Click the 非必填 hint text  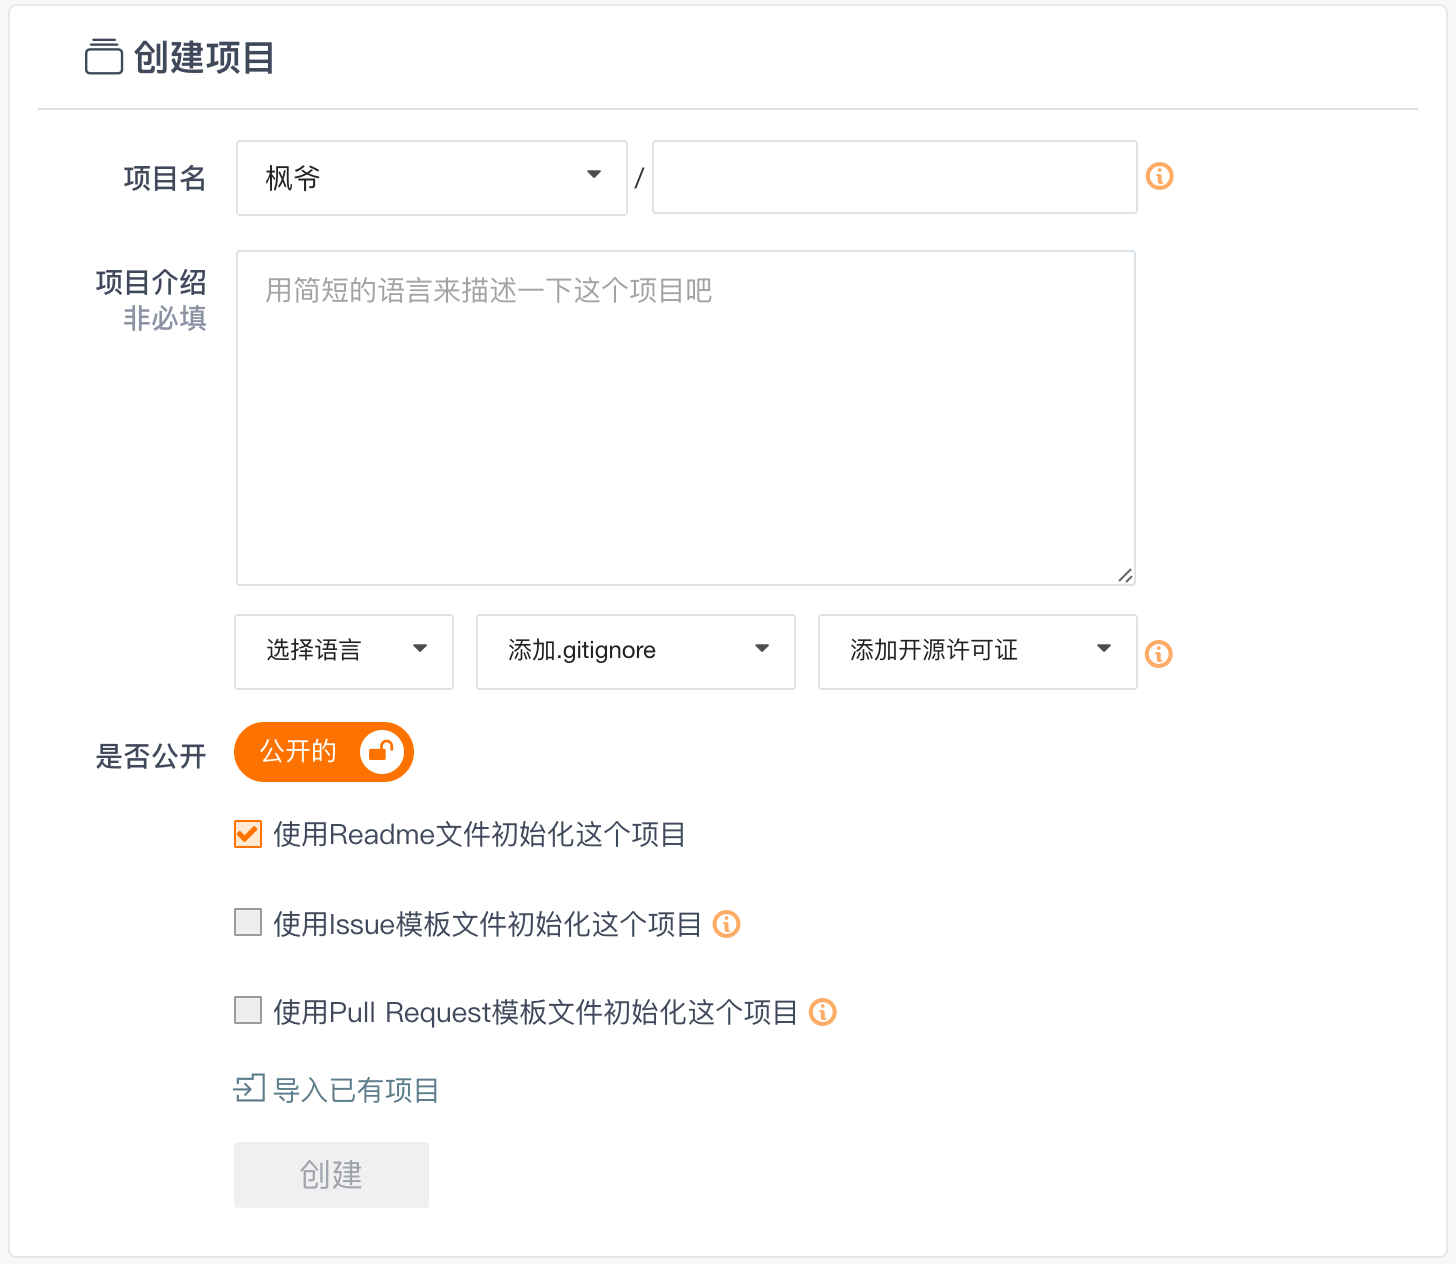click(165, 318)
